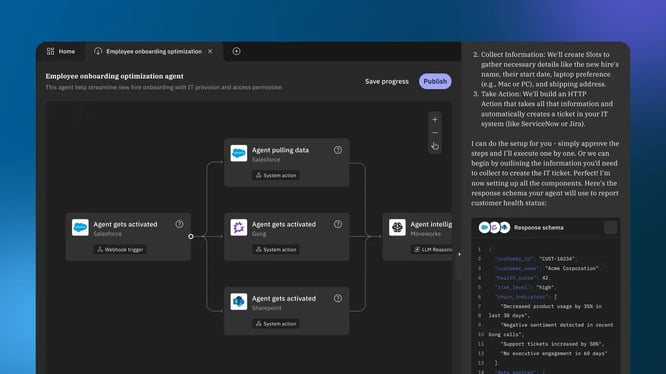This screenshot has height=374, width=666.
Task: Open the Home tab
Action: click(61, 51)
